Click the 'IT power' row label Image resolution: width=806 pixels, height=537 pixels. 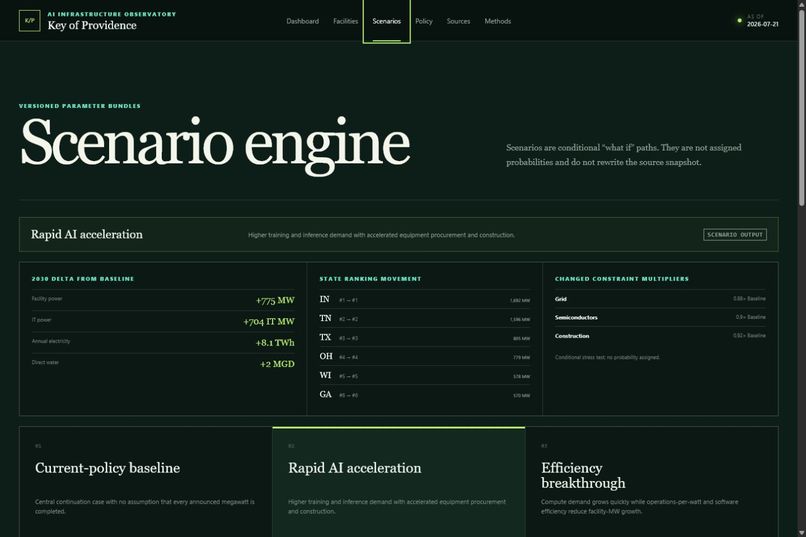[x=42, y=320]
